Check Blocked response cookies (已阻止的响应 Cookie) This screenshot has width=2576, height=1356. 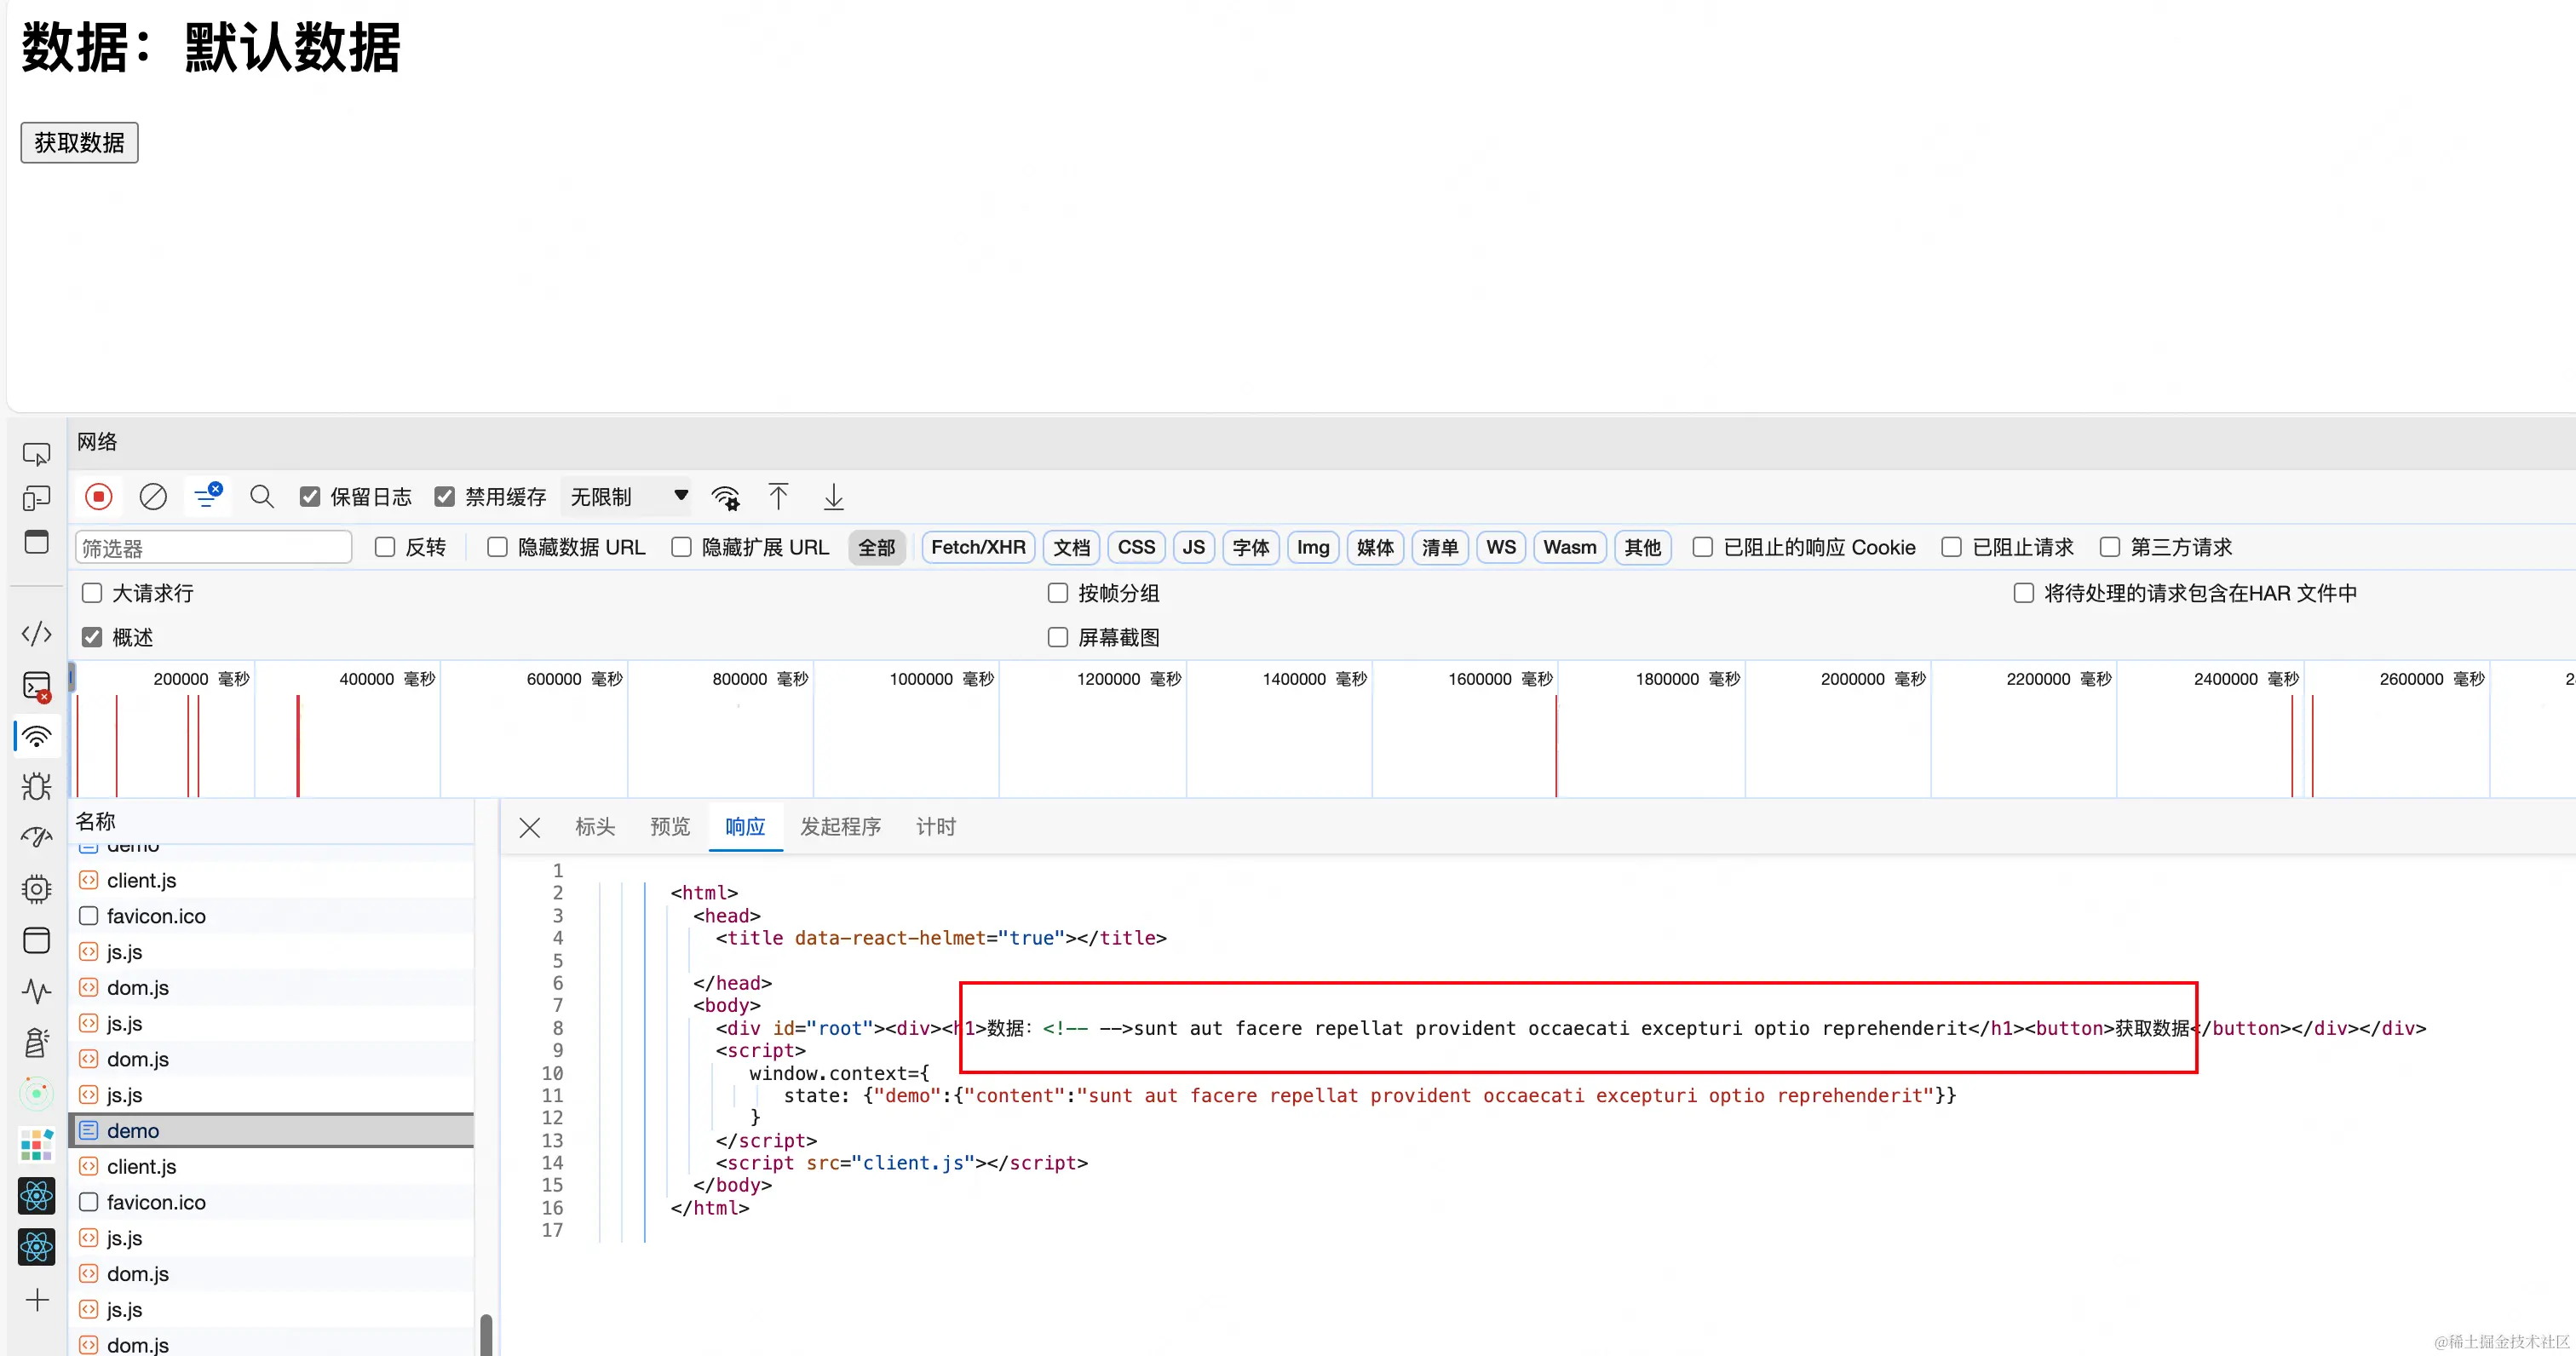click(x=1703, y=548)
